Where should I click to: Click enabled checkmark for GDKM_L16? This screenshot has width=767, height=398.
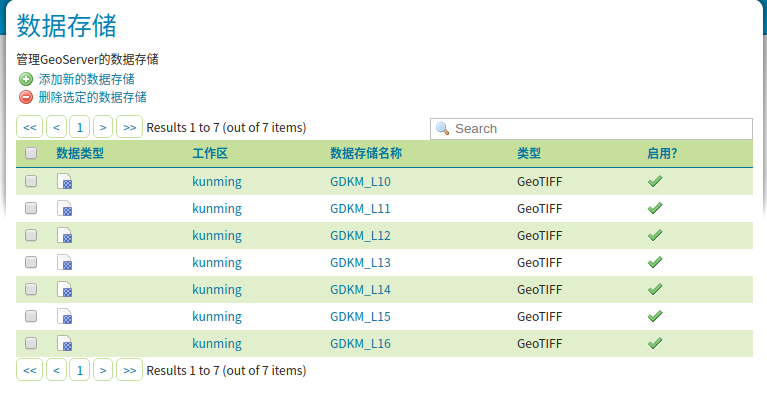point(655,343)
